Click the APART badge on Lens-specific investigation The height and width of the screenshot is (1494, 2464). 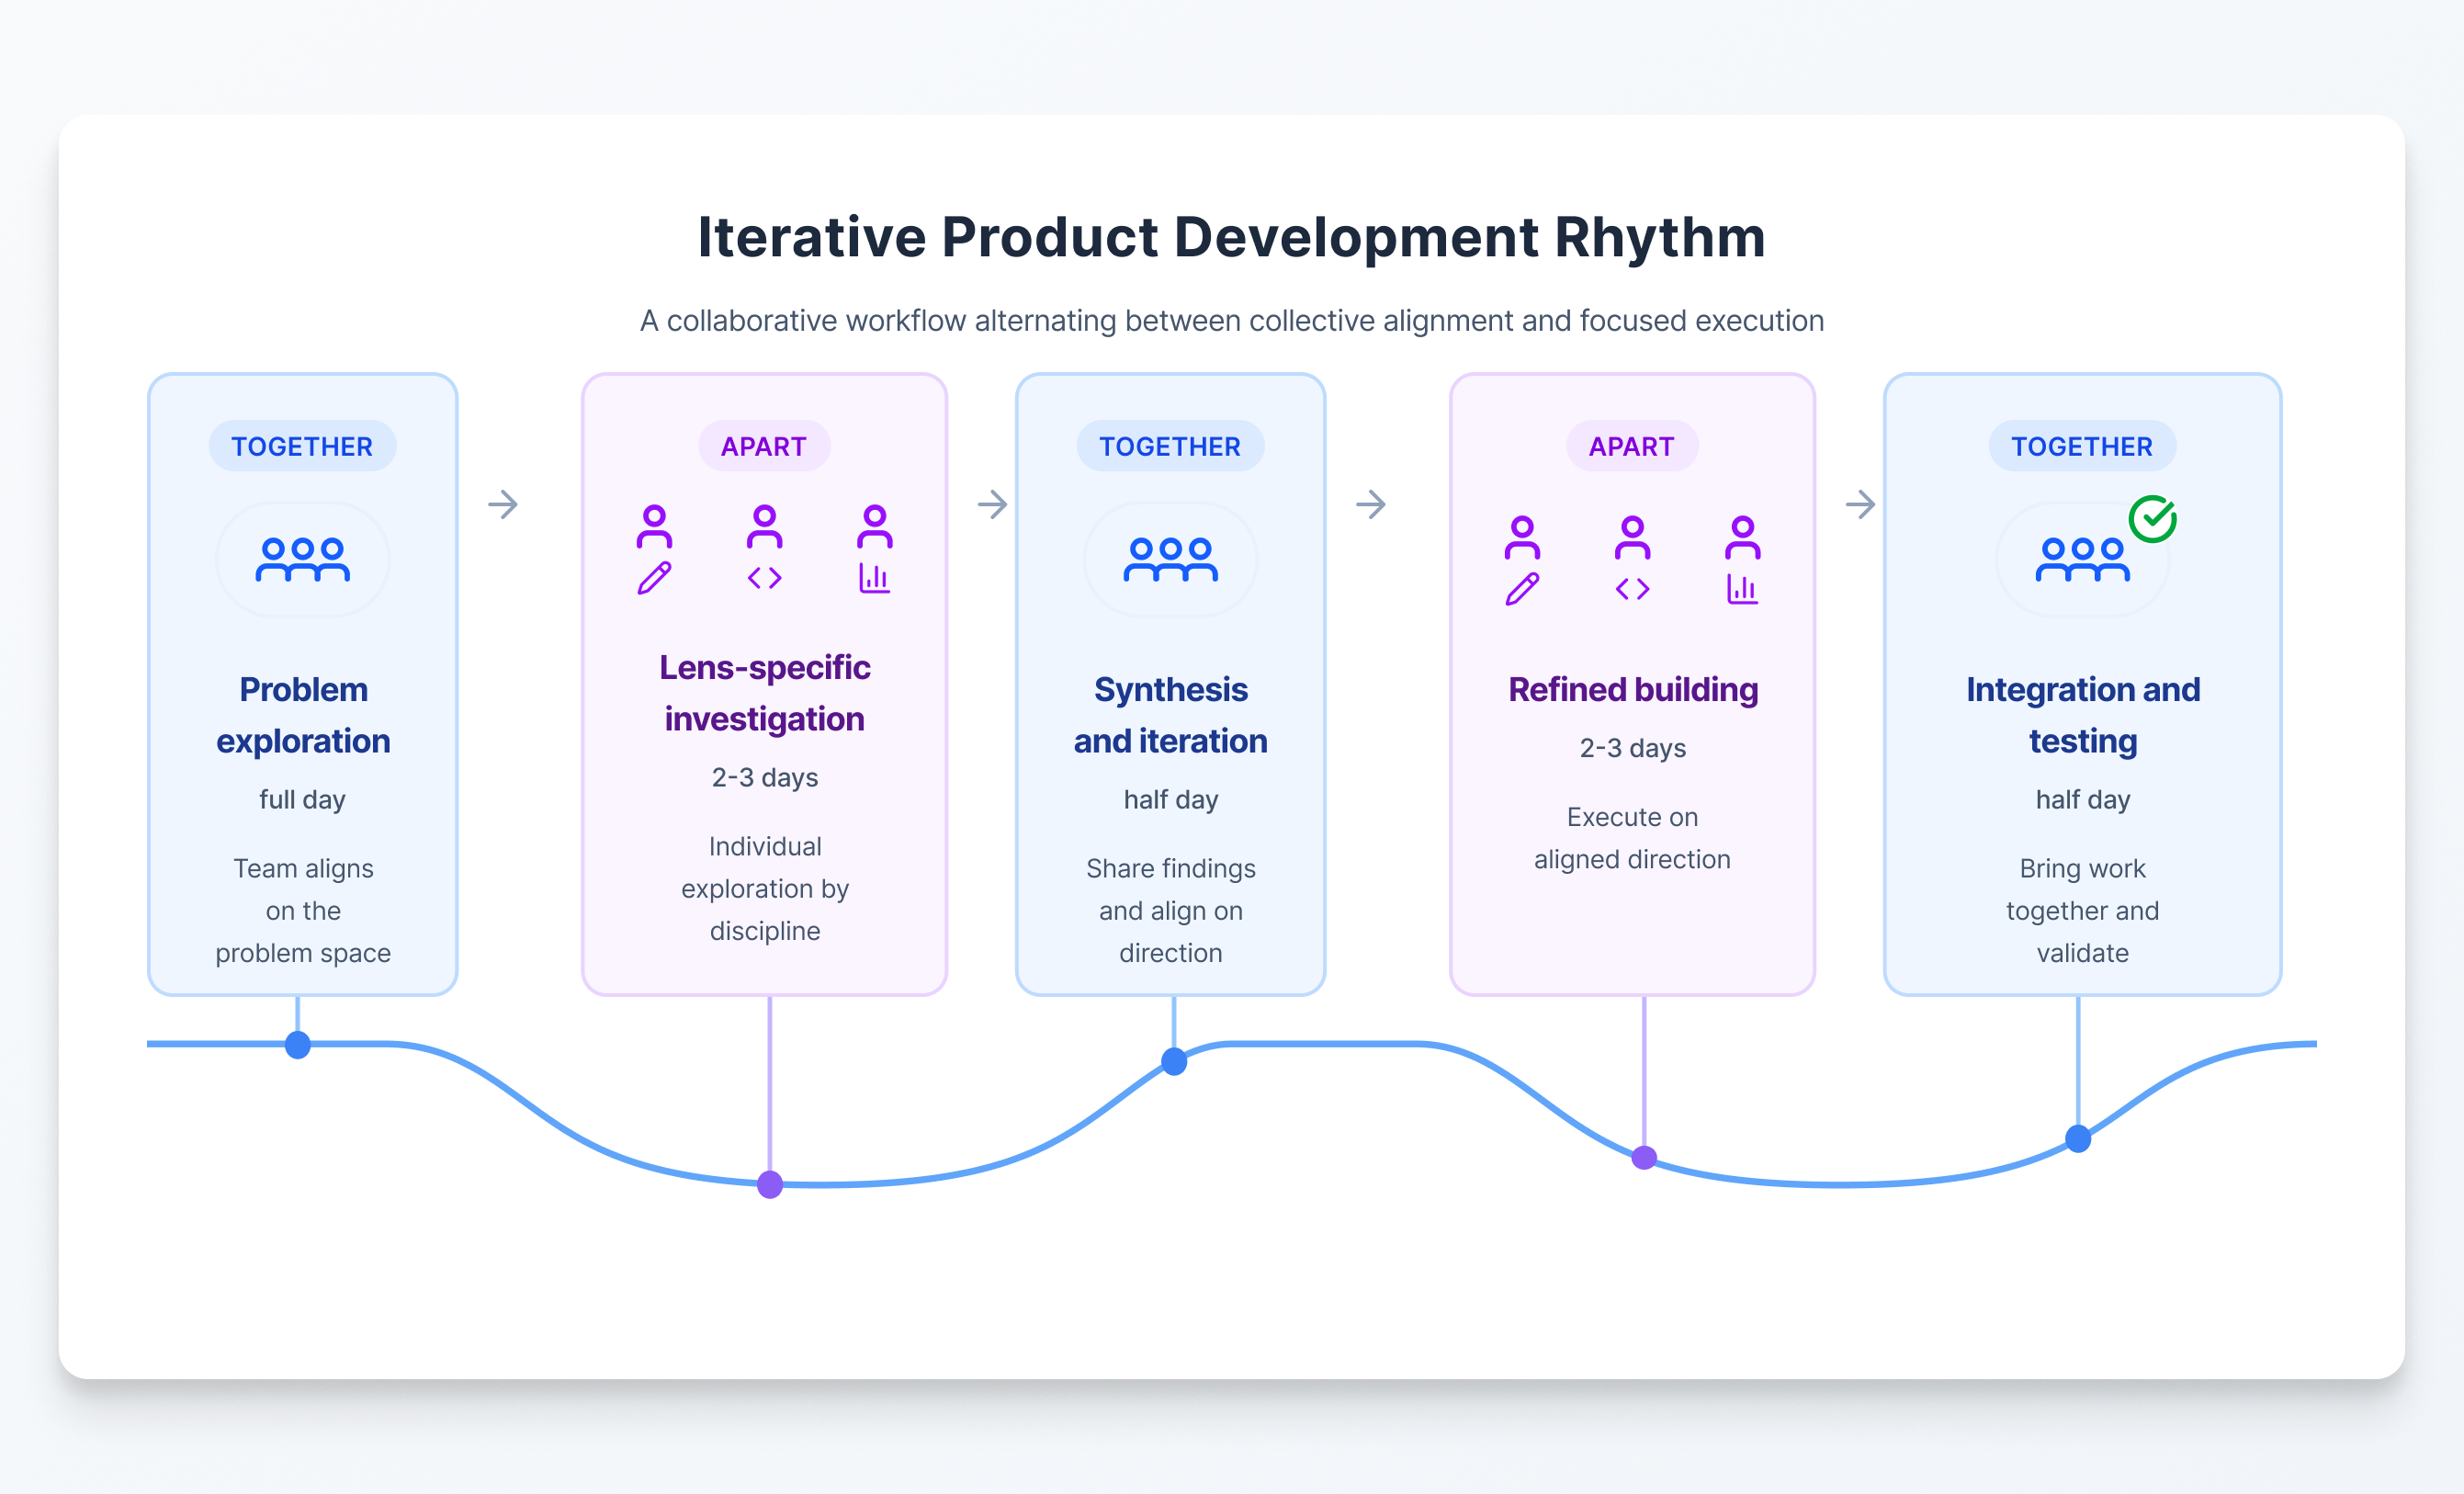click(764, 446)
